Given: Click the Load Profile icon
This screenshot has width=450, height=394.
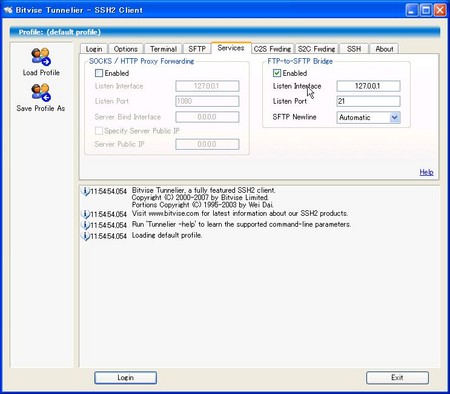Looking at the screenshot, I should [41, 57].
